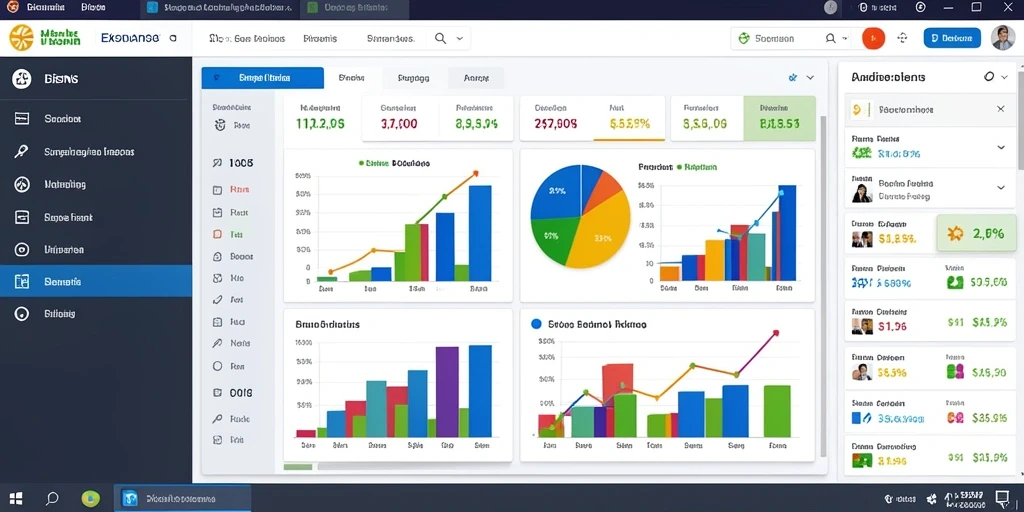Select the blue highlighted sidebar item icon
1024x512 pixels.
coord(22,281)
